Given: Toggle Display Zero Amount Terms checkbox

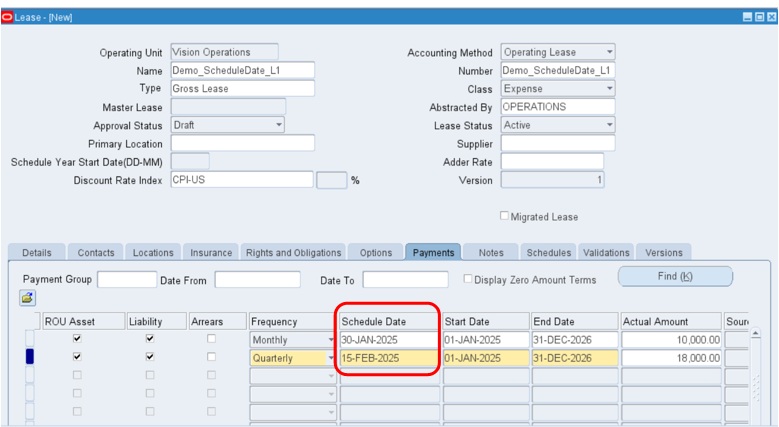Looking at the screenshot, I should coord(468,280).
